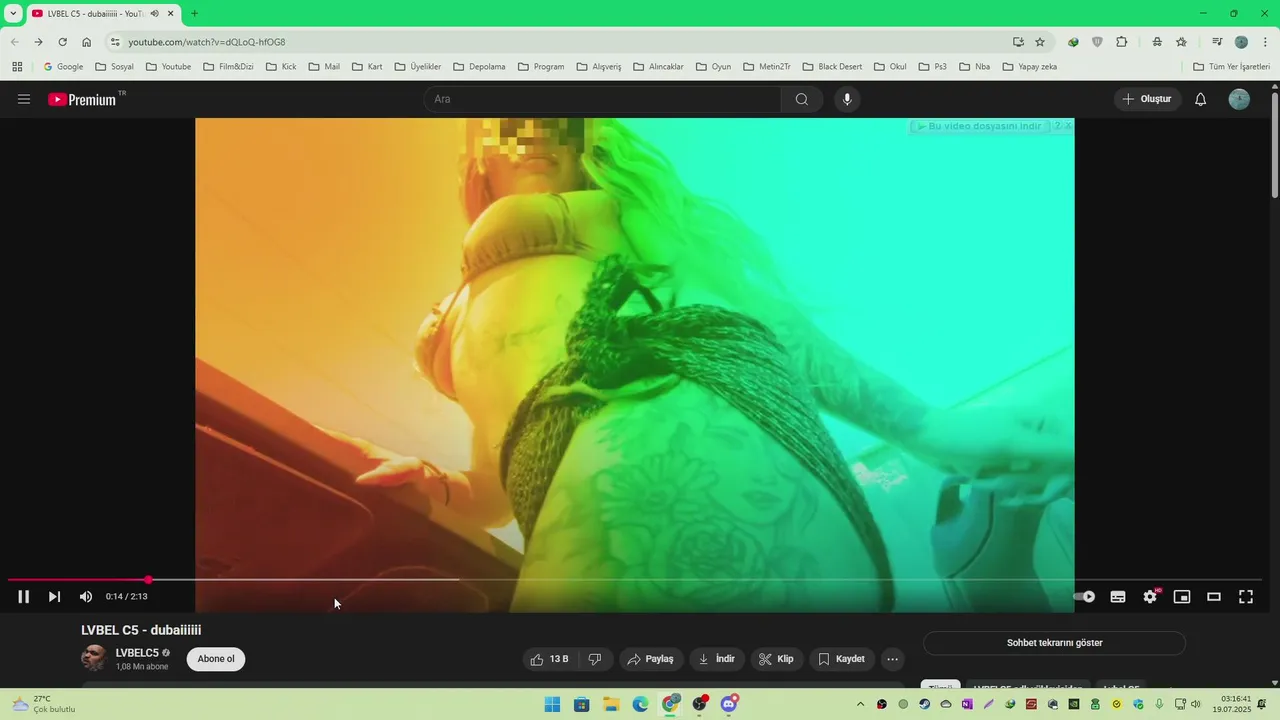Dislike the video

595,659
